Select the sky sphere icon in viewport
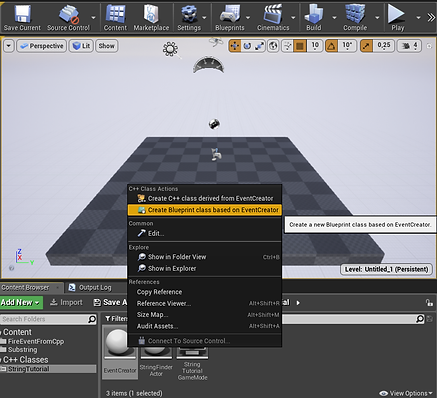The image size is (437, 398). click(x=208, y=65)
